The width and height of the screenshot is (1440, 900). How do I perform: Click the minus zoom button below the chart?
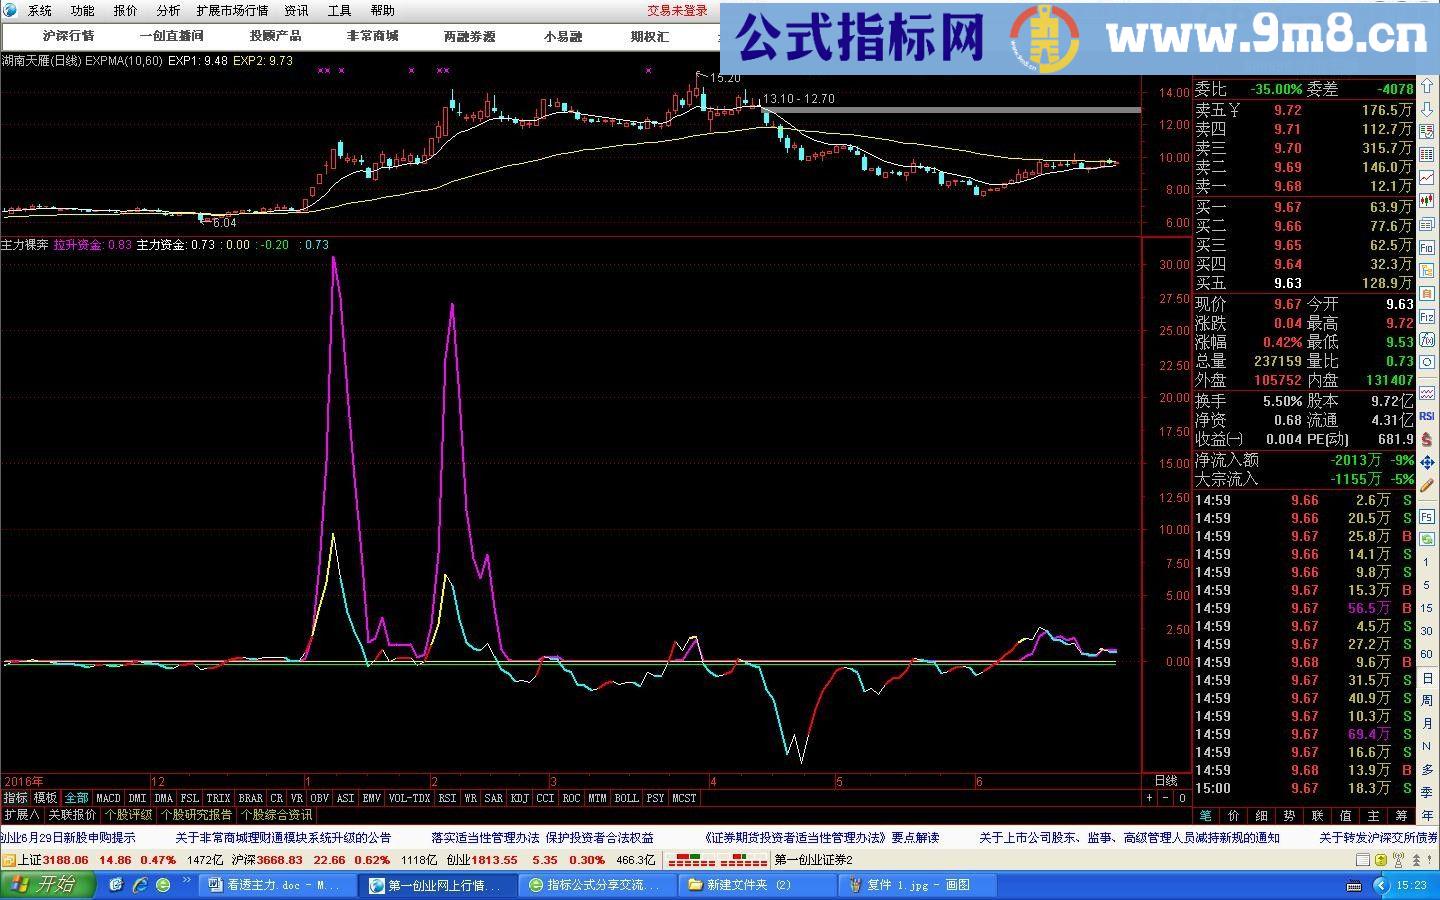(x=1165, y=798)
